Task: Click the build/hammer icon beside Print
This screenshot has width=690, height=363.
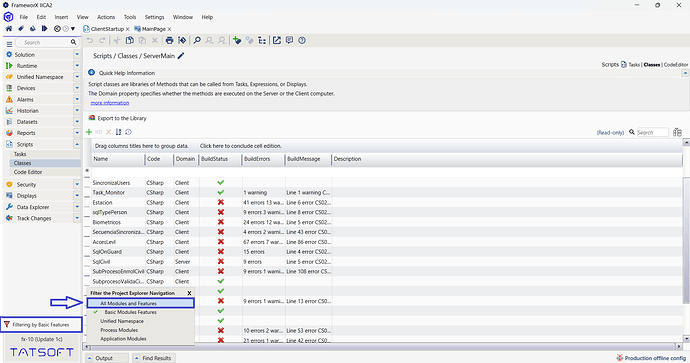Action: [x=182, y=40]
